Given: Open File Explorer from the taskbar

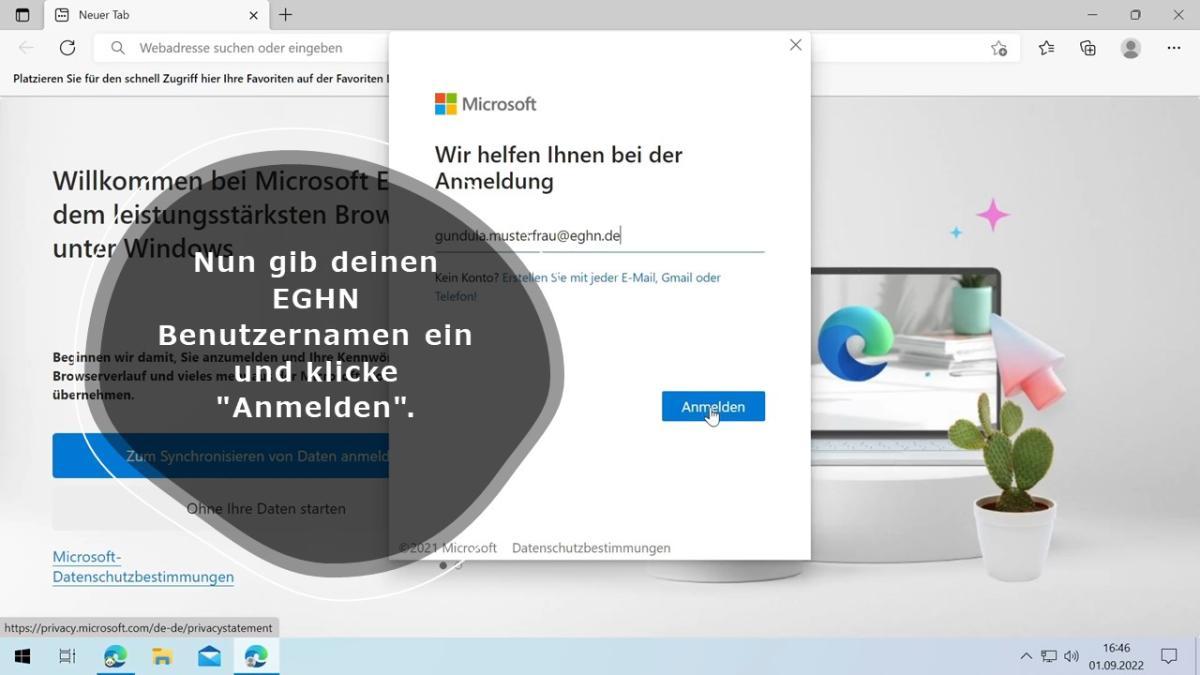Looking at the screenshot, I should pyautogui.click(x=162, y=656).
